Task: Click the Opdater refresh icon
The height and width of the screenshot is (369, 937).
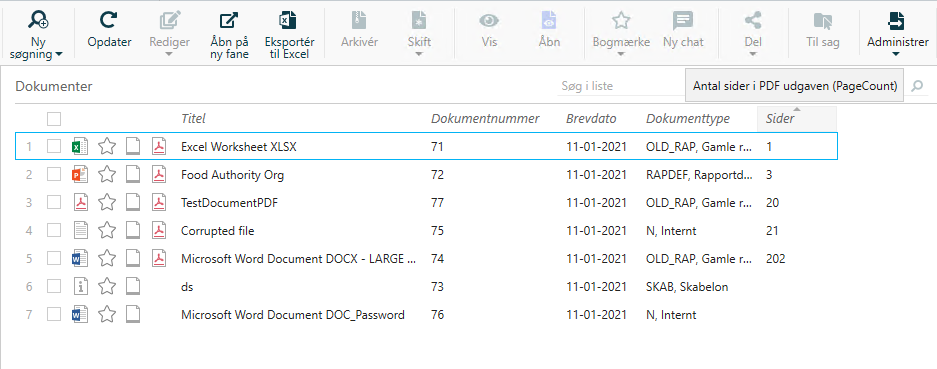Action: (x=109, y=21)
